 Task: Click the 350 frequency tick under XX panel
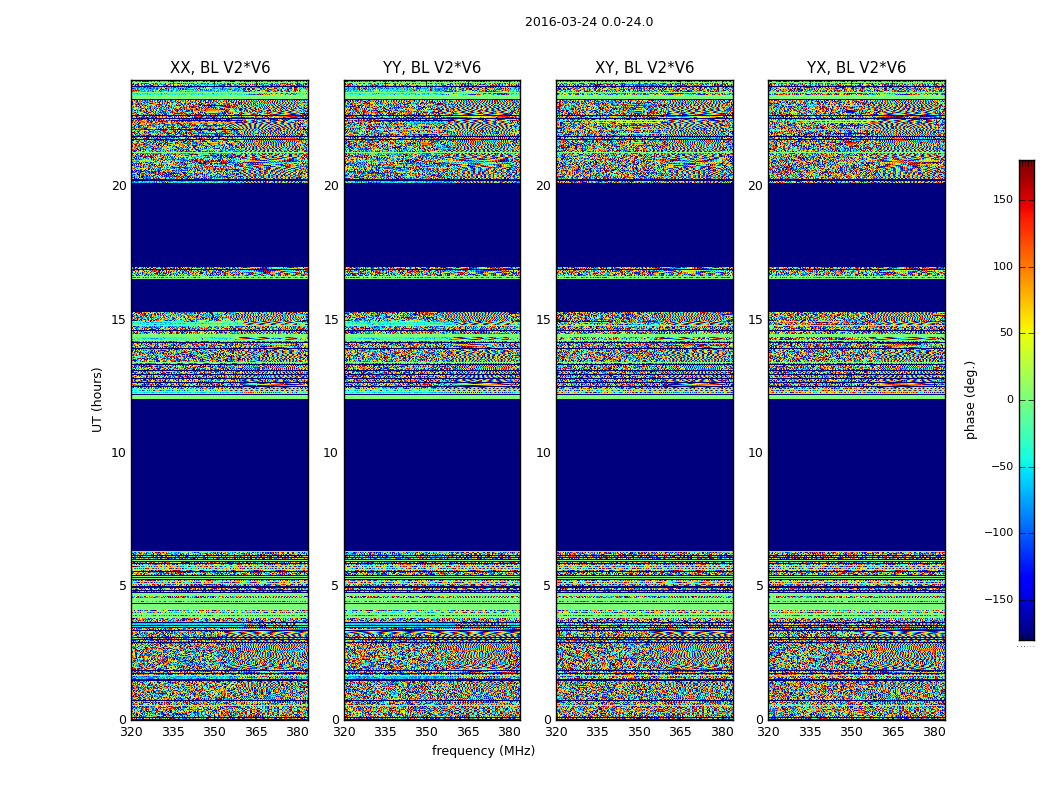(214, 732)
